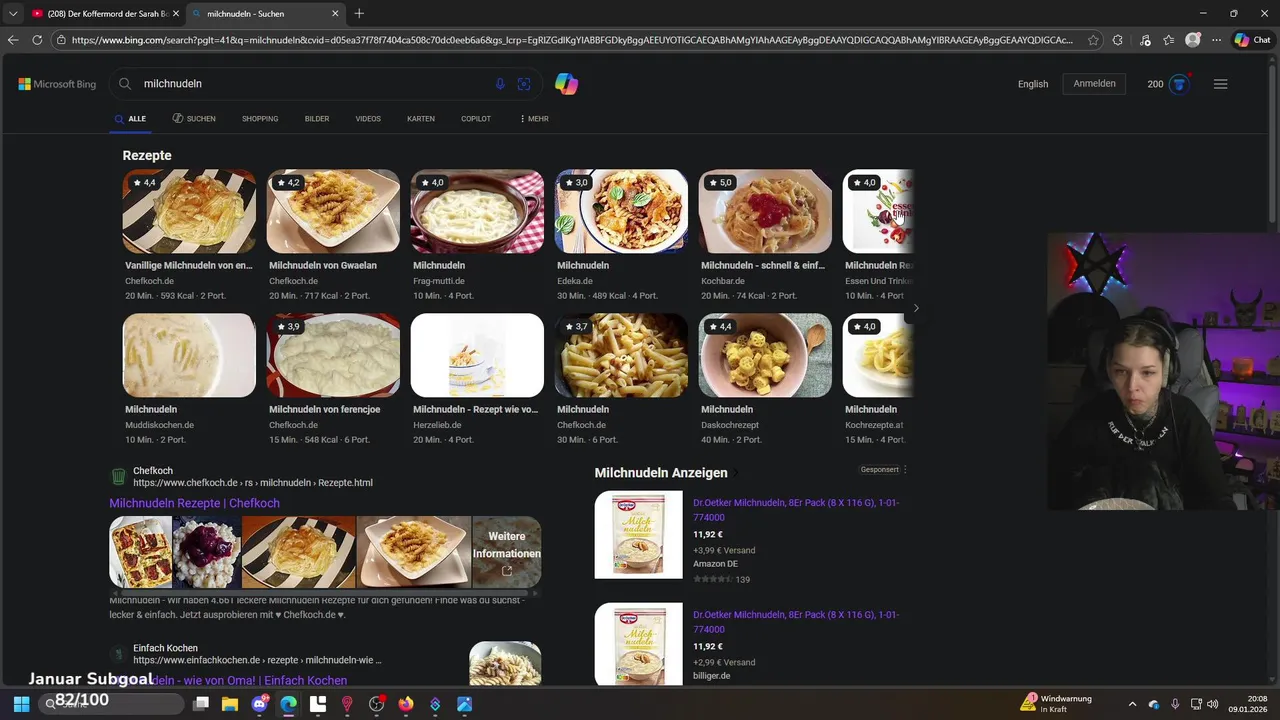Screen dimensions: 1280x720
Task: Open the Chefkoch site URL breadcrumb
Action: (x=253, y=483)
